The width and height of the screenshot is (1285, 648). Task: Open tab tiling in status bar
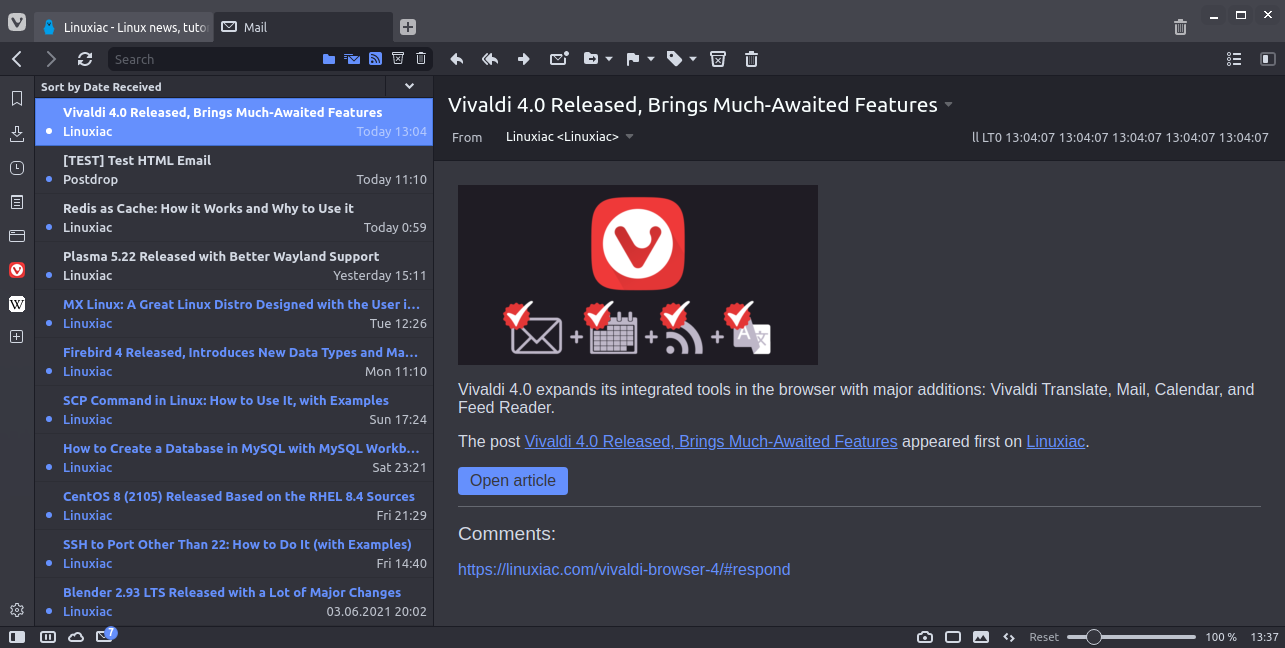coord(47,636)
